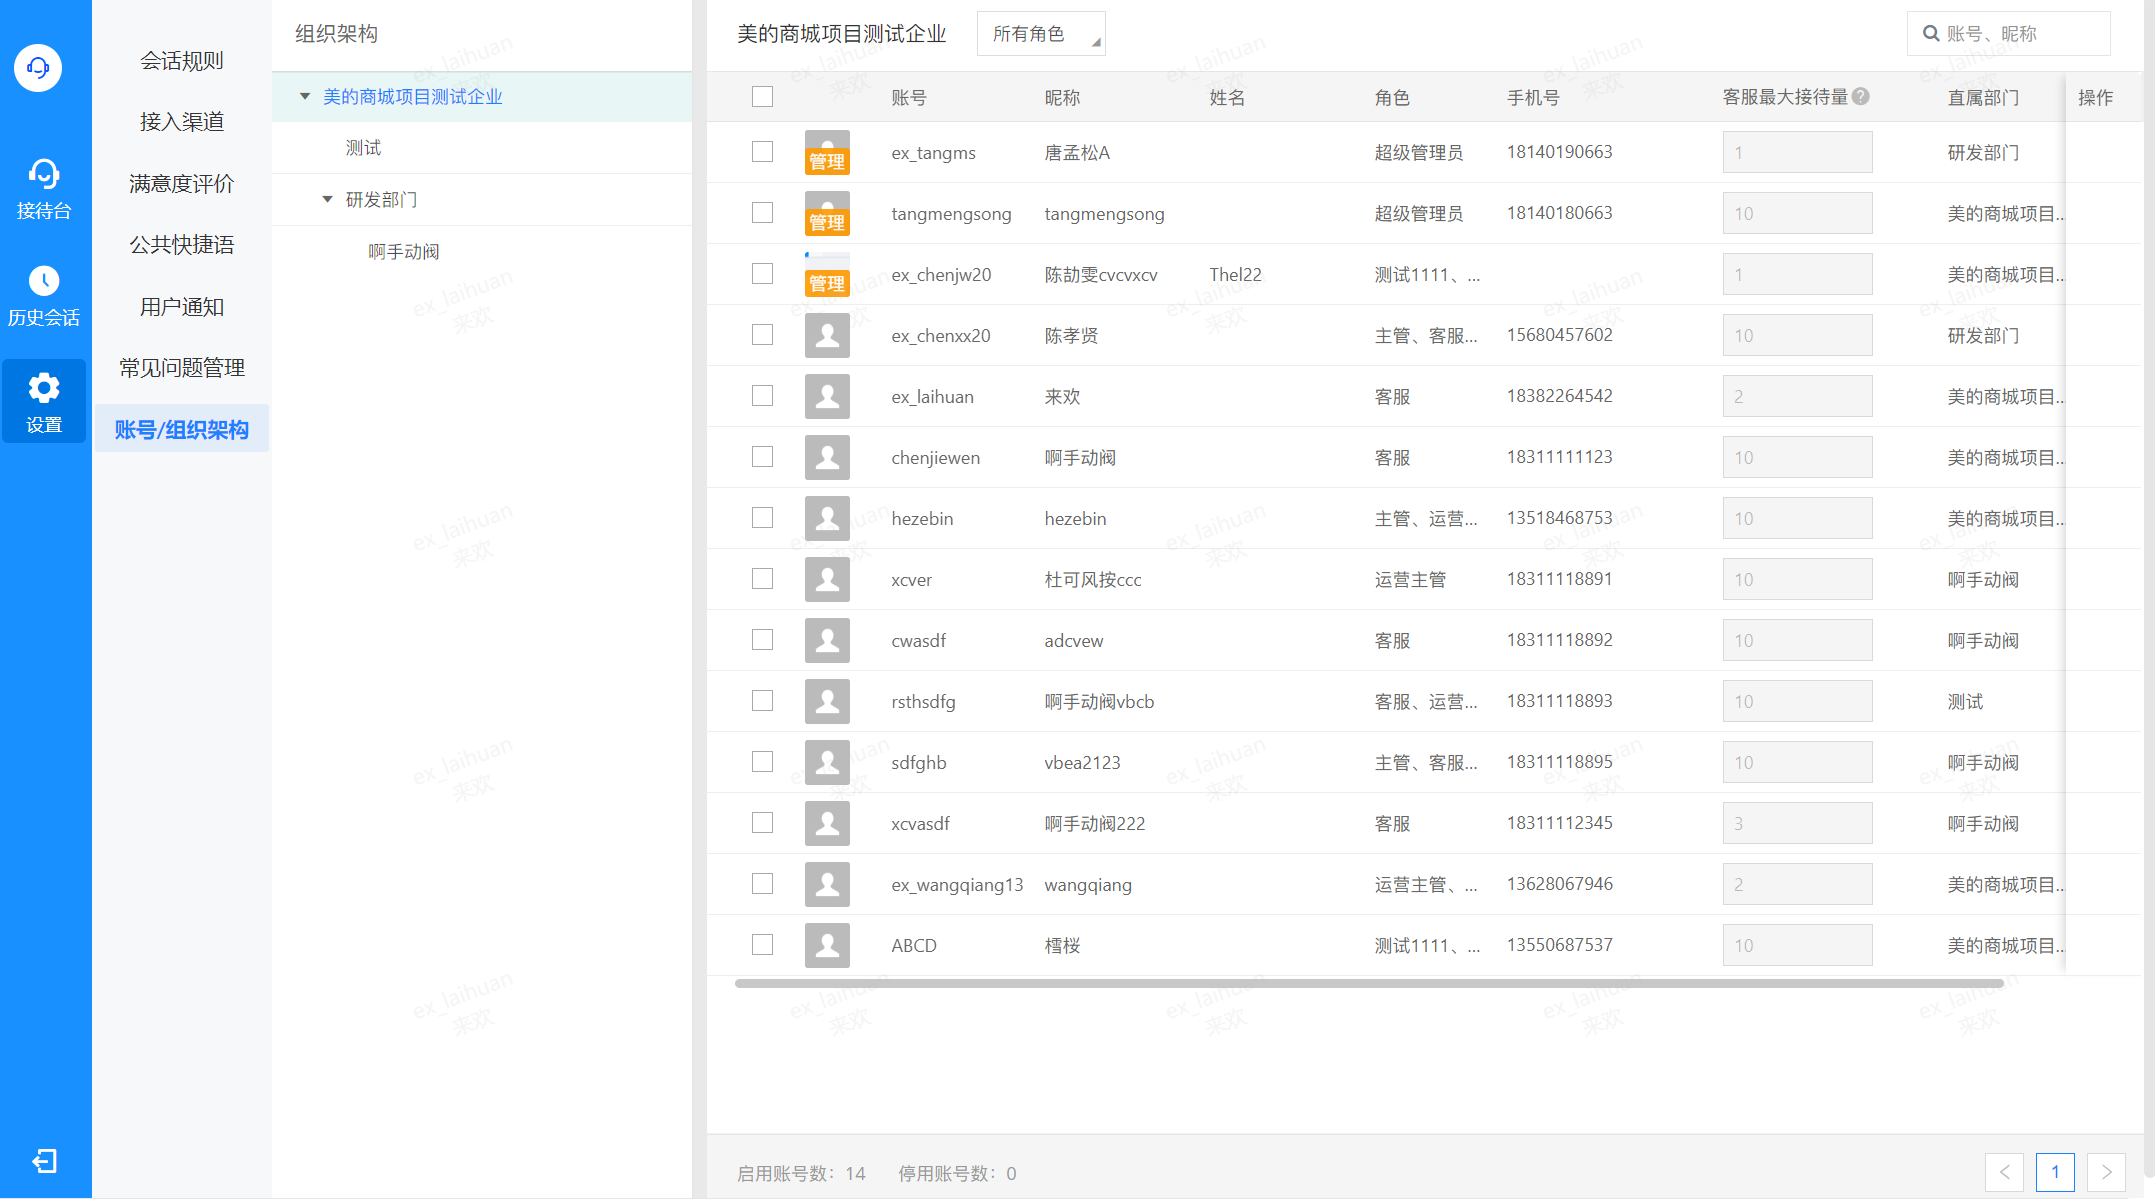Click max reception field for ex_laihuan
Screen dimensions: 2155x1199
pyautogui.click(x=1797, y=397)
